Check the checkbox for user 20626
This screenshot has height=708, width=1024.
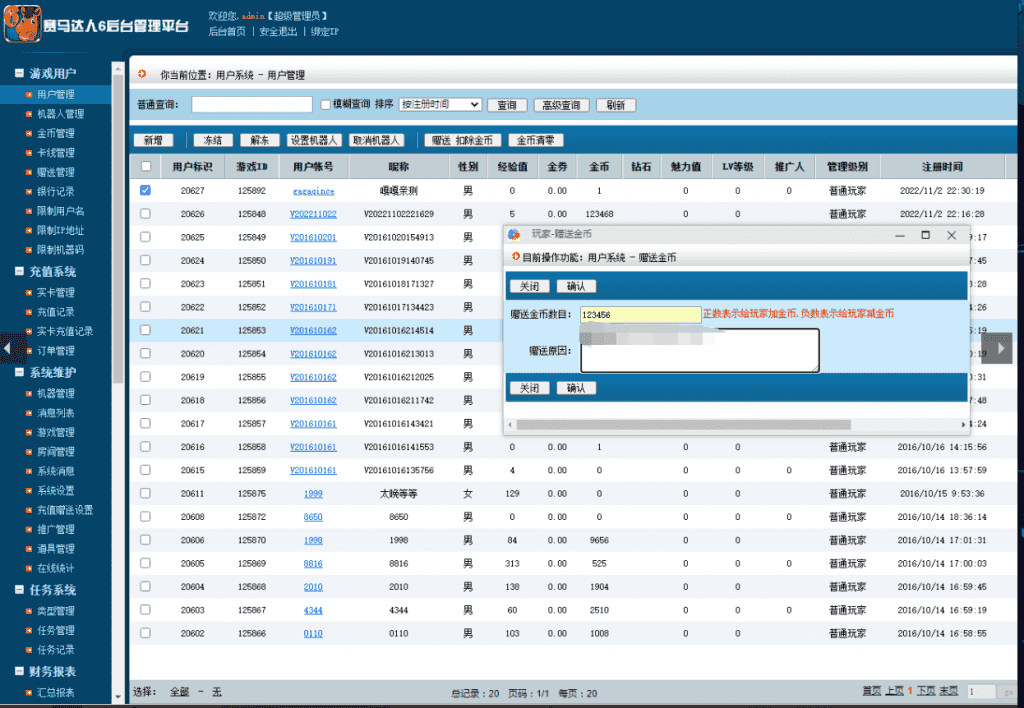pyautogui.click(x=146, y=214)
